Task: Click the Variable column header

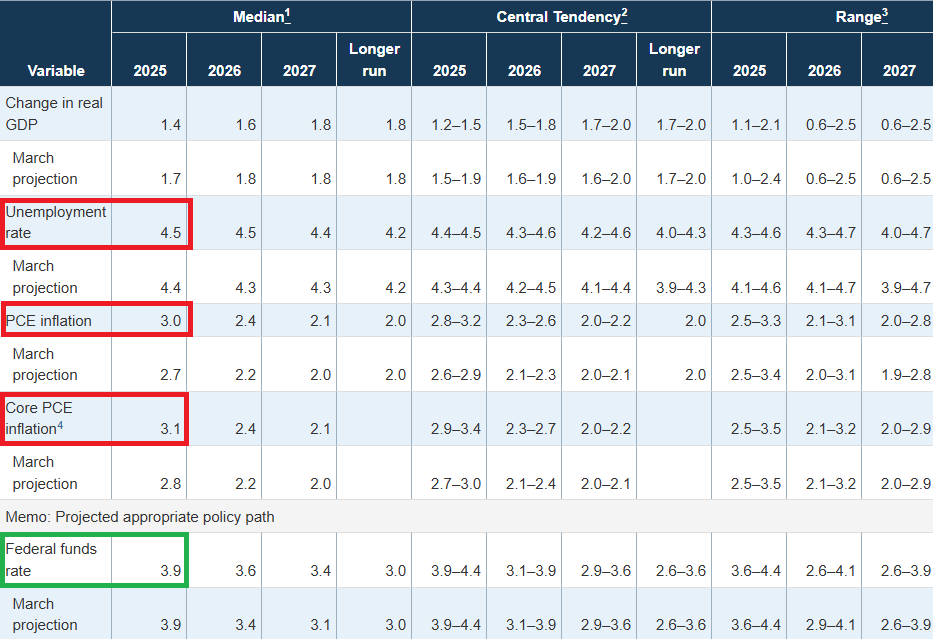Action: (56, 70)
